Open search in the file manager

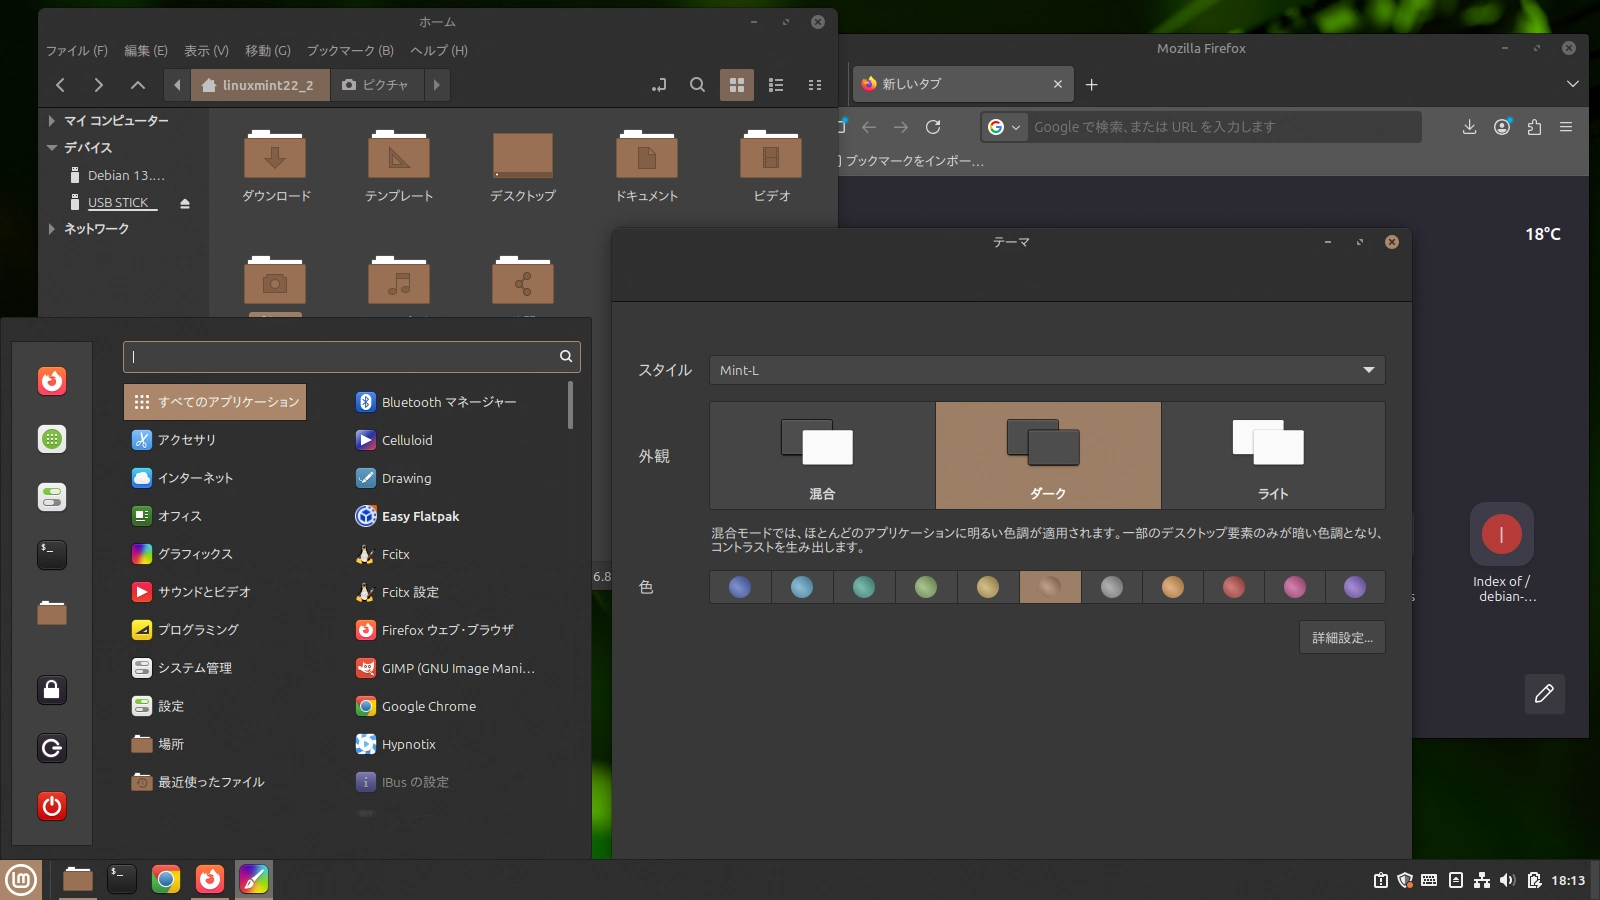697,85
